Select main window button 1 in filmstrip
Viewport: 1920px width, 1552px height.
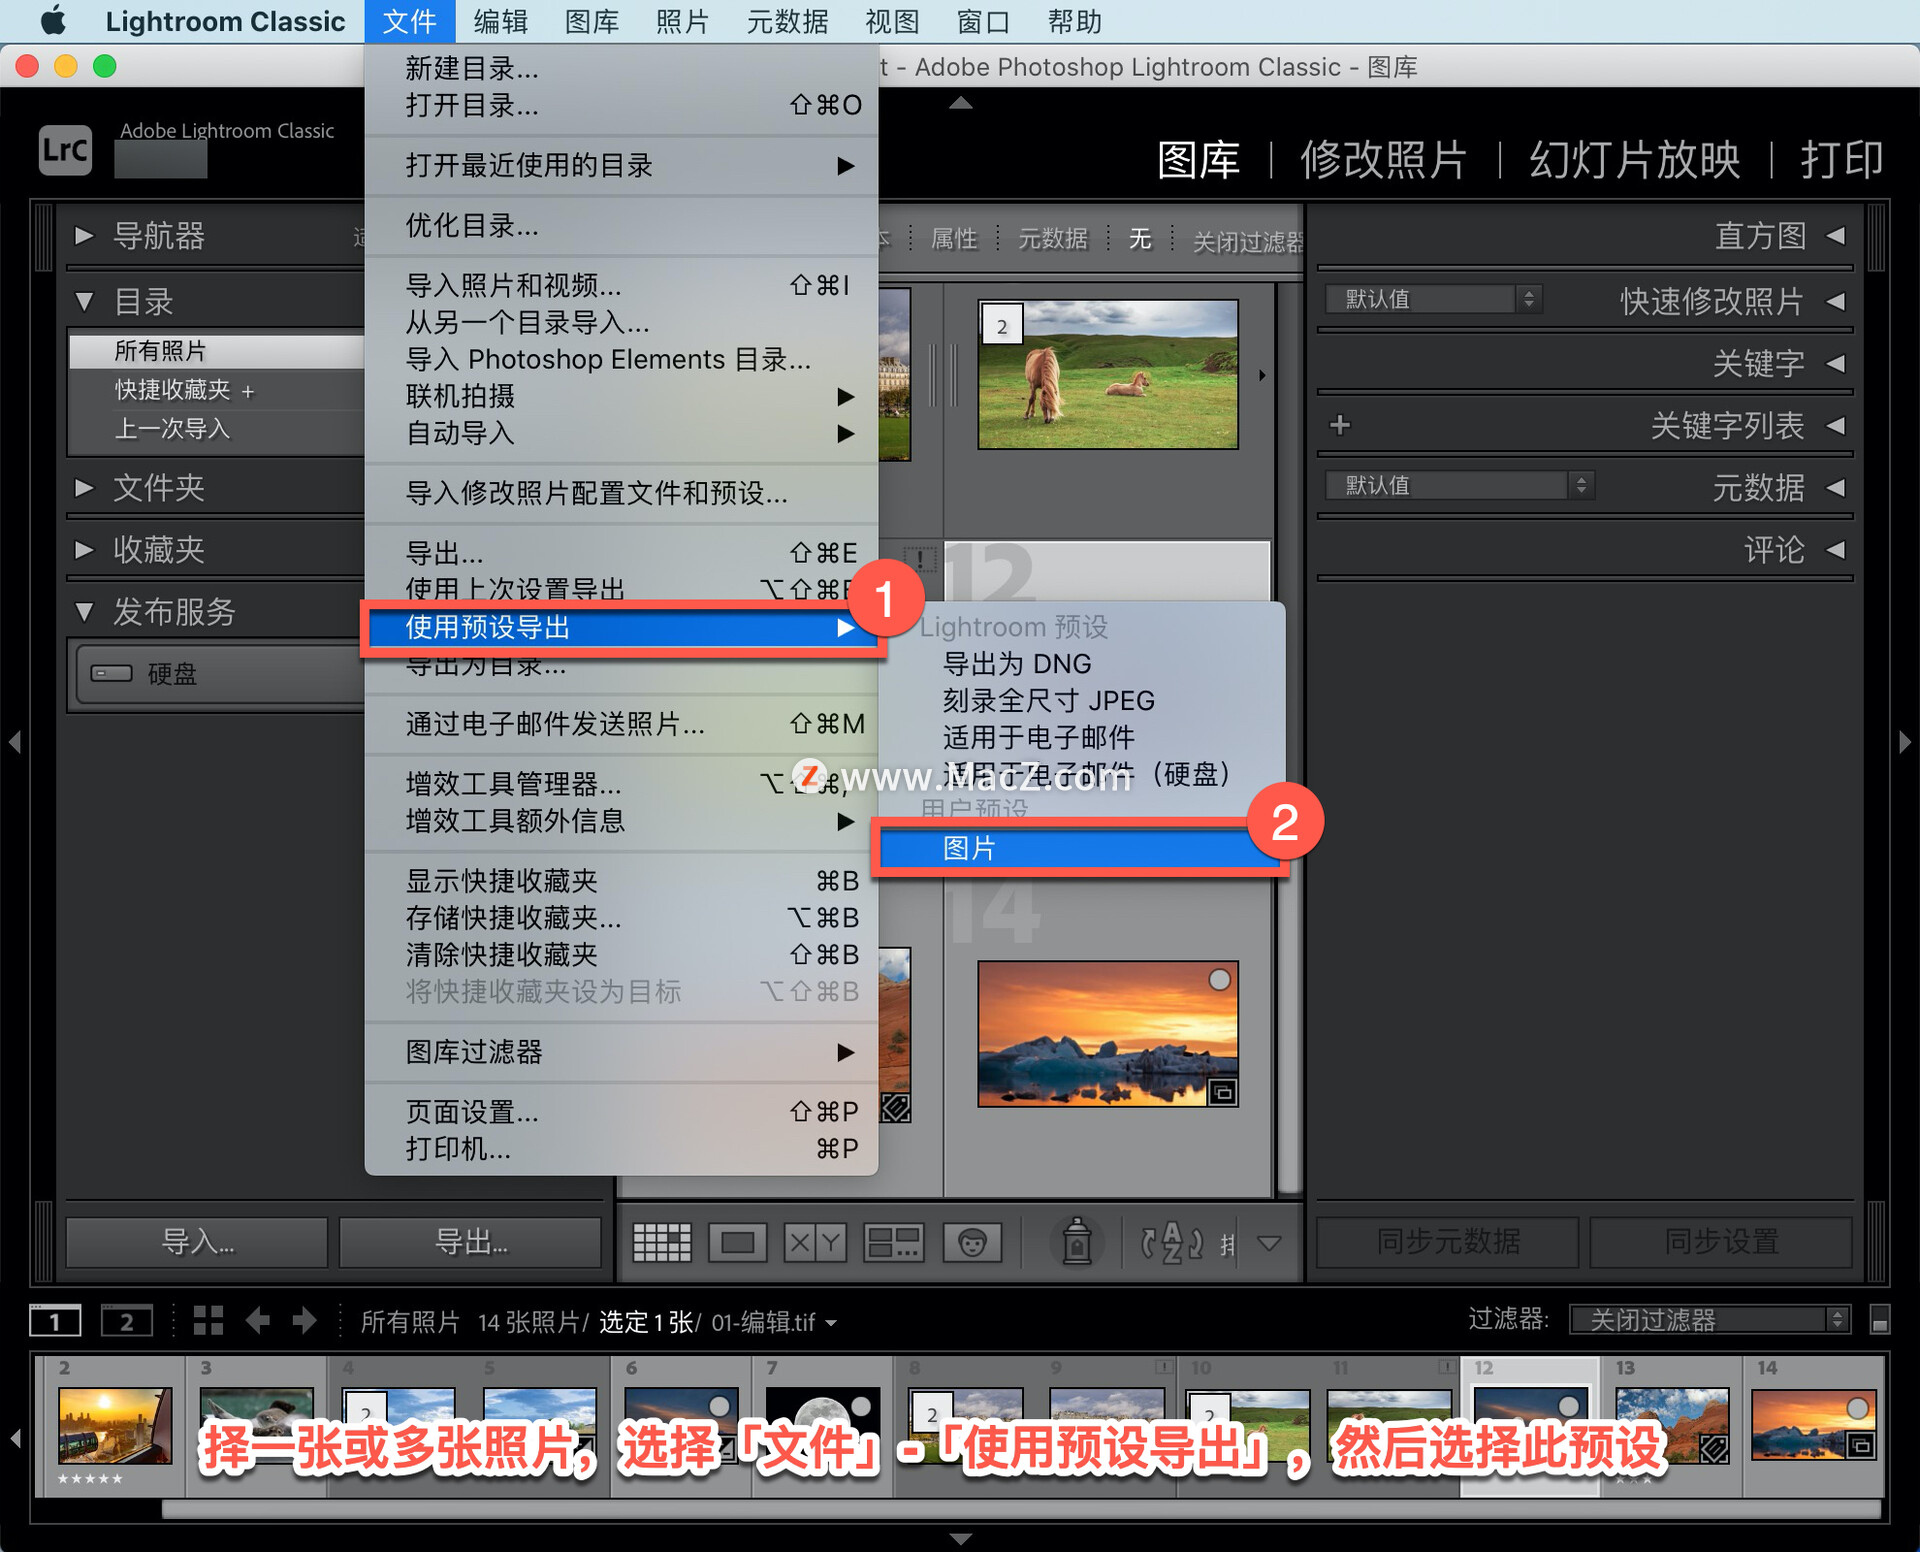[55, 1322]
